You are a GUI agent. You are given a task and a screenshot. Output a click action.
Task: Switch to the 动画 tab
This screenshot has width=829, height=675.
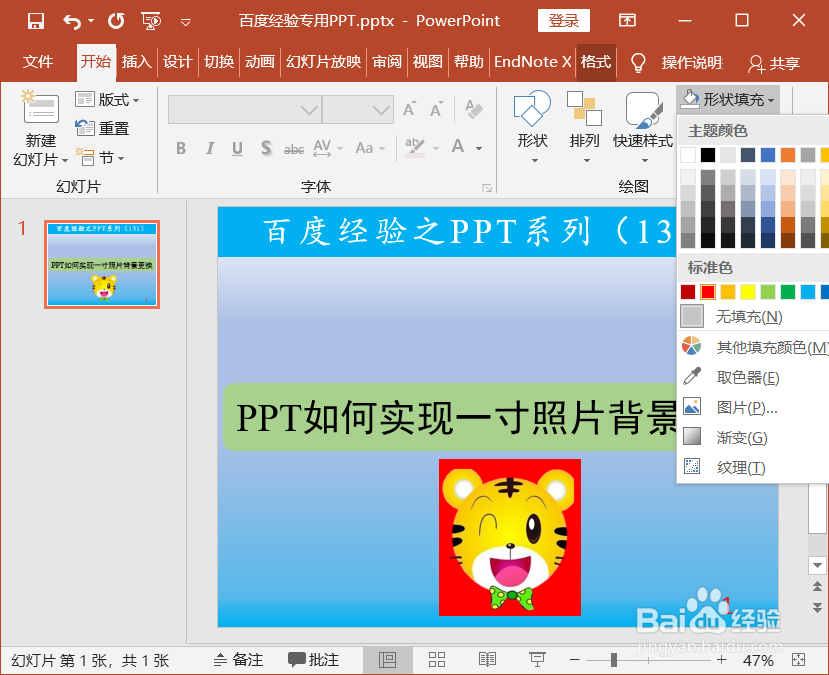pyautogui.click(x=260, y=62)
